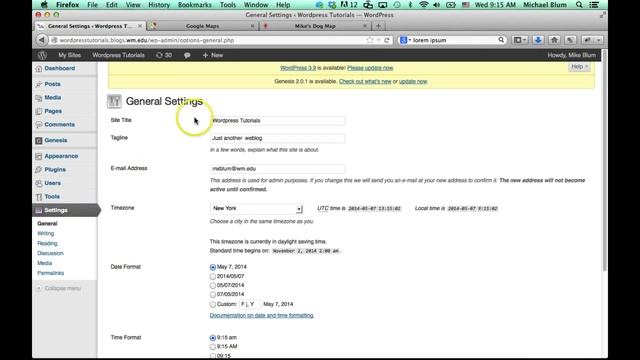
Task: Click Check out what's new link
Action: [365, 81]
